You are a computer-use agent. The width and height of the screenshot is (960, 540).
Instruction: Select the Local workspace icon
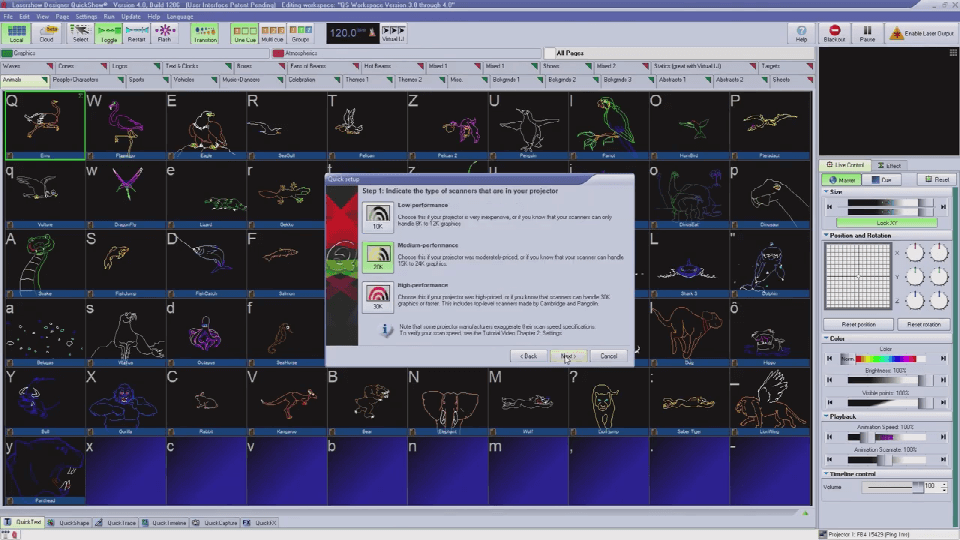[17, 34]
